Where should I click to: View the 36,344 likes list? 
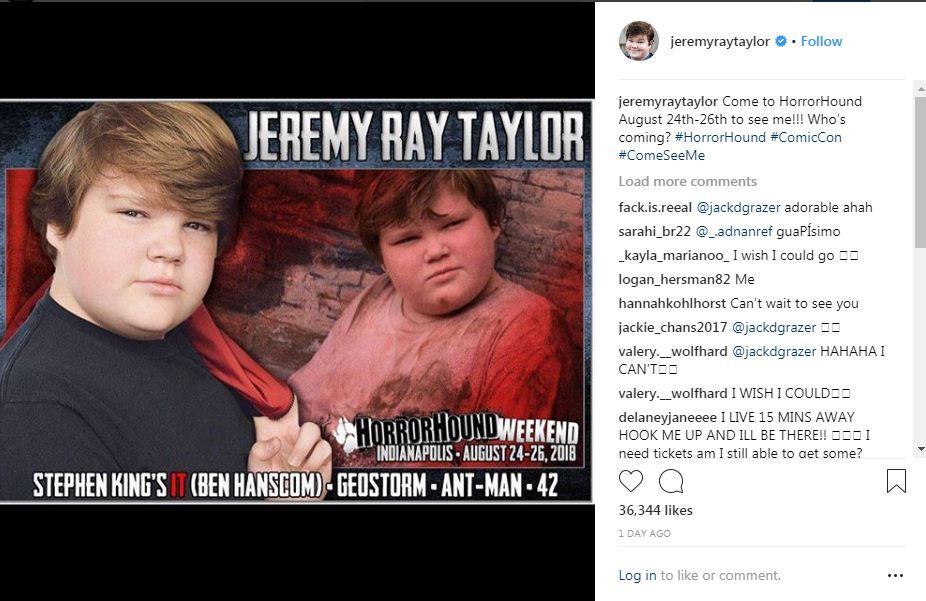656,510
